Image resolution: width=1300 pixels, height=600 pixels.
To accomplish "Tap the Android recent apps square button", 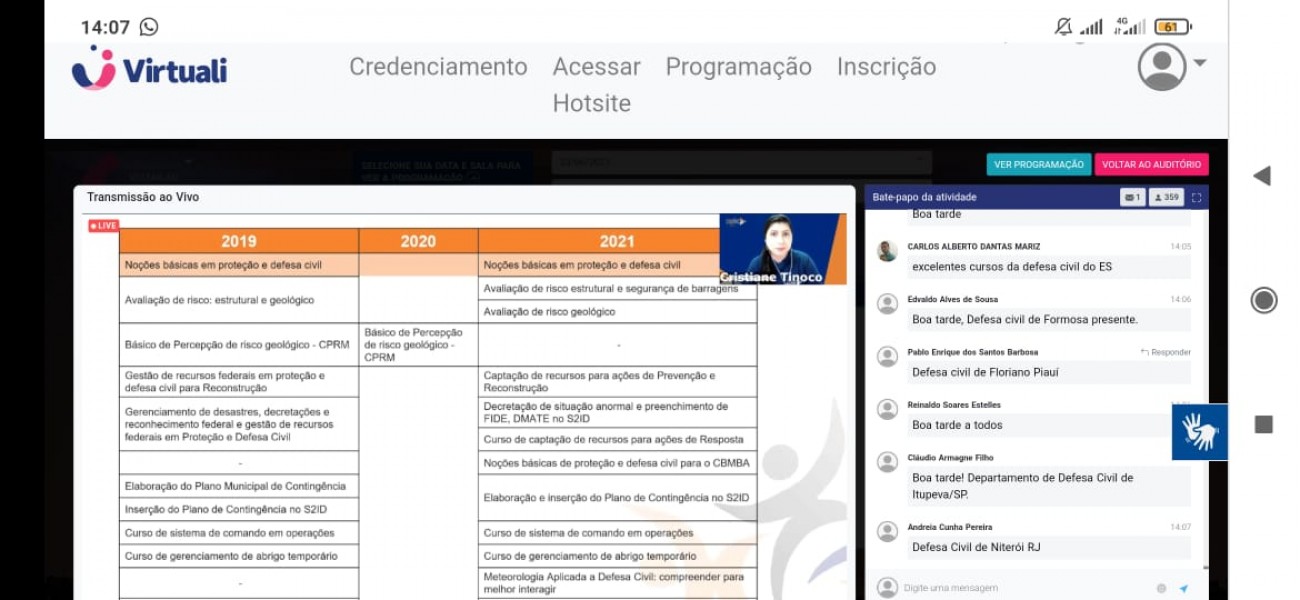I will pyautogui.click(x=1264, y=425).
